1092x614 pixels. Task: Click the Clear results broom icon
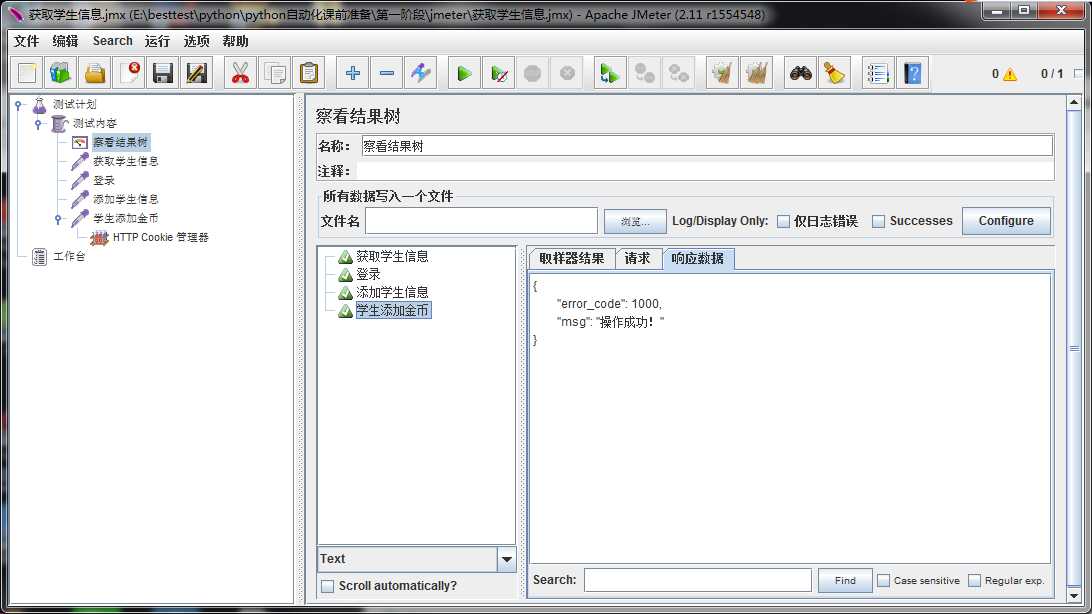pyautogui.click(x=722, y=73)
